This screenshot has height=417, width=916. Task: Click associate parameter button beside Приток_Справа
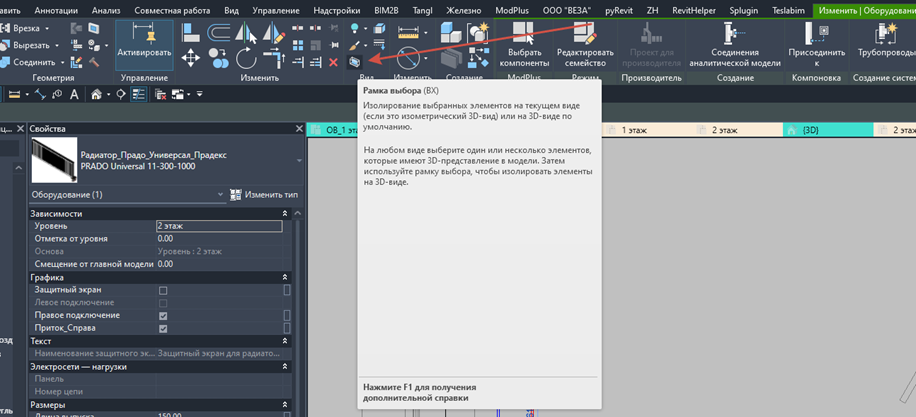(x=287, y=329)
